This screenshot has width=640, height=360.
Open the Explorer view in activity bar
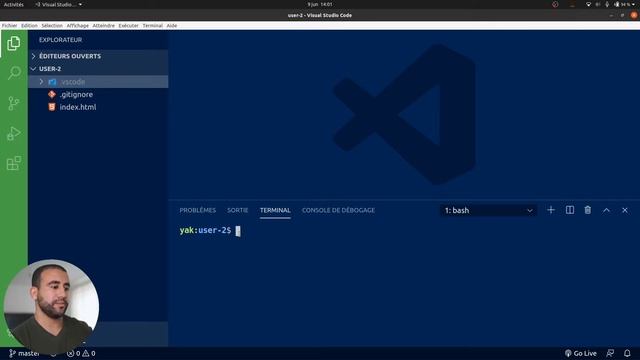click(13, 43)
